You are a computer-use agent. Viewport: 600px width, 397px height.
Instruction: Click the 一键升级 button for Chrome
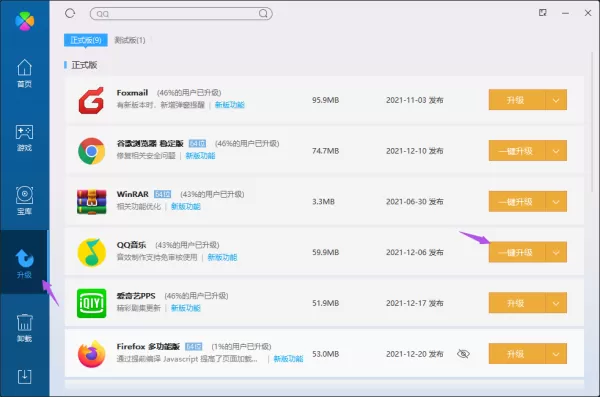[517, 151]
